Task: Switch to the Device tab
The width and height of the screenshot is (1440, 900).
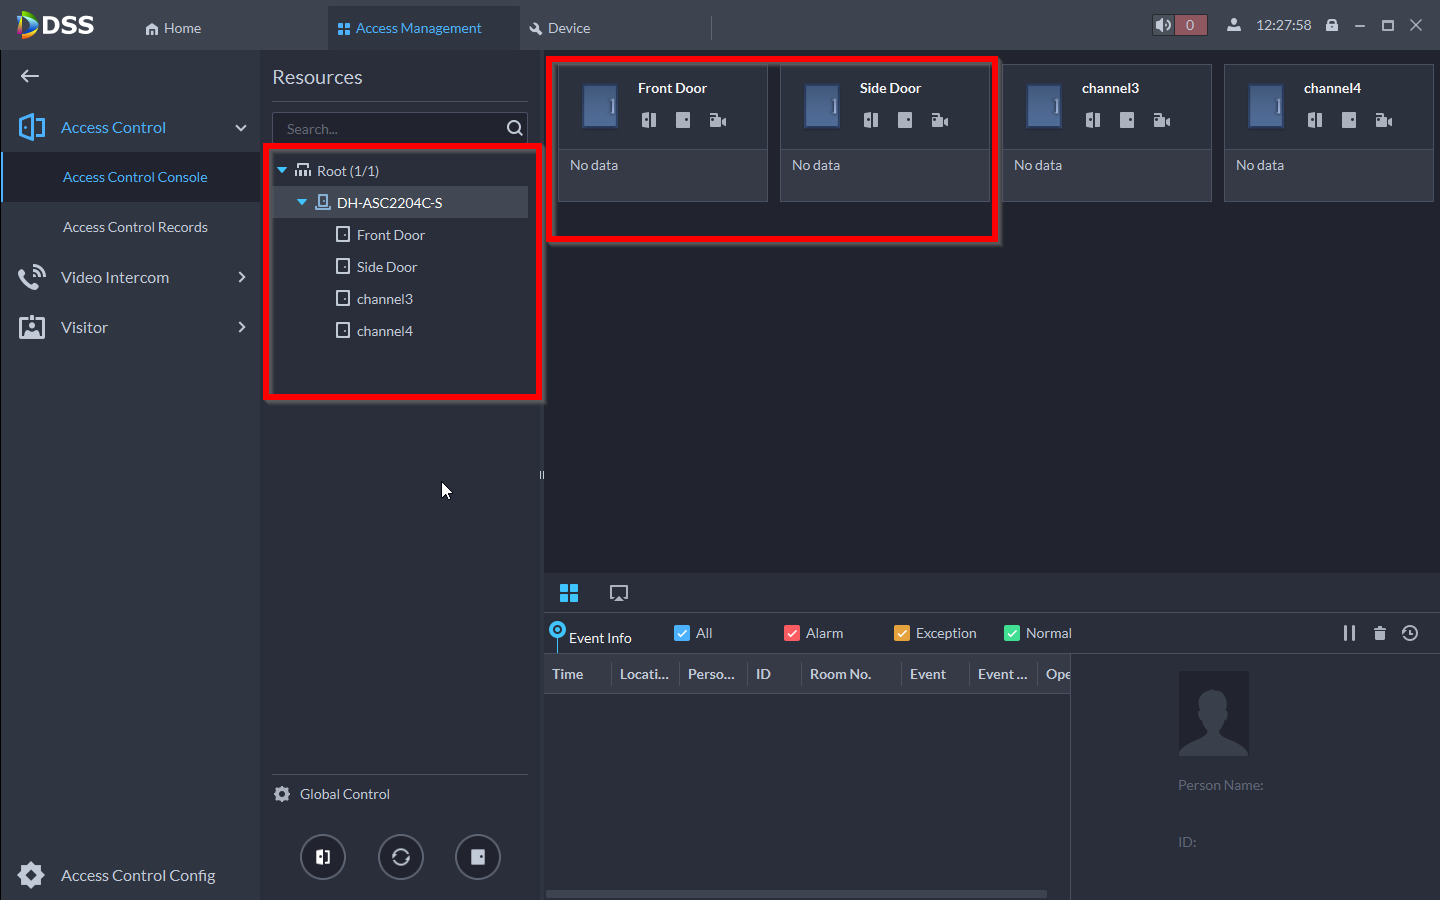Action: click(560, 28)
